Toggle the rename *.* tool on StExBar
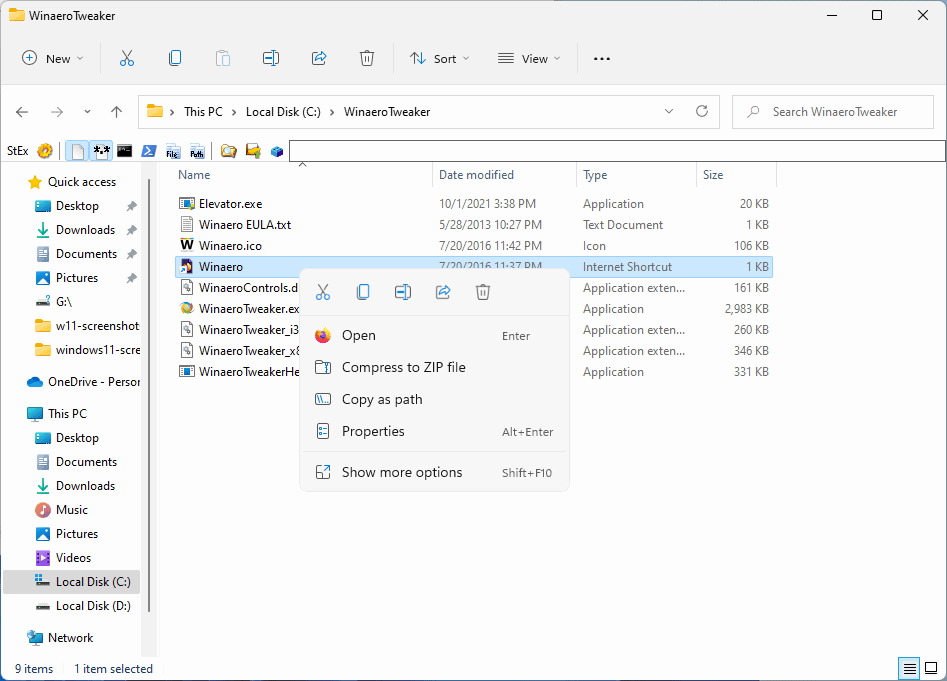This screenshot has height=681, width=947. pyautogui.click(x=101, y=150)
